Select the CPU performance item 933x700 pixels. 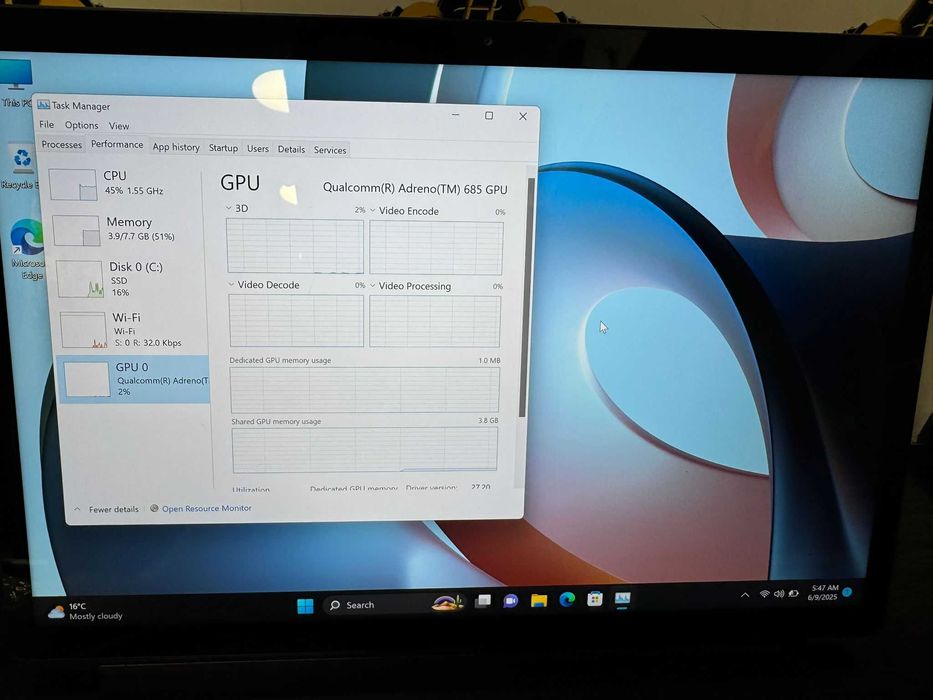click(125, 184)
